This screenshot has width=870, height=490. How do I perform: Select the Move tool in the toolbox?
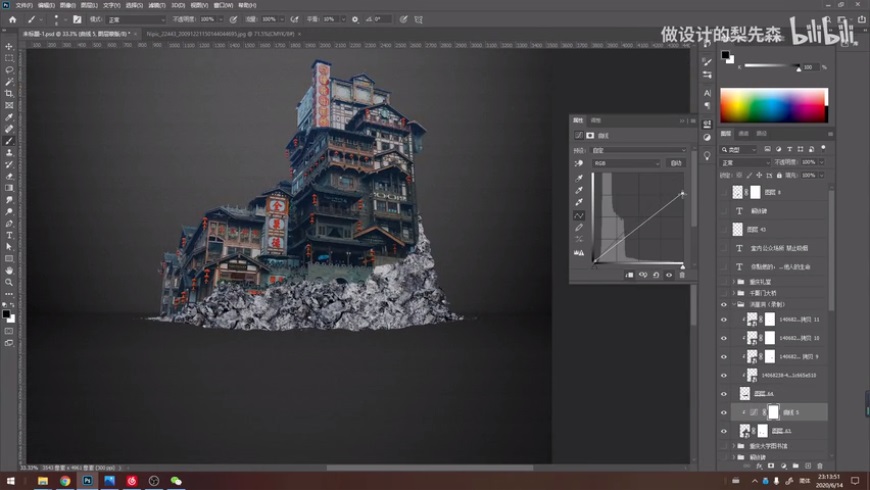tap(9, 47)
